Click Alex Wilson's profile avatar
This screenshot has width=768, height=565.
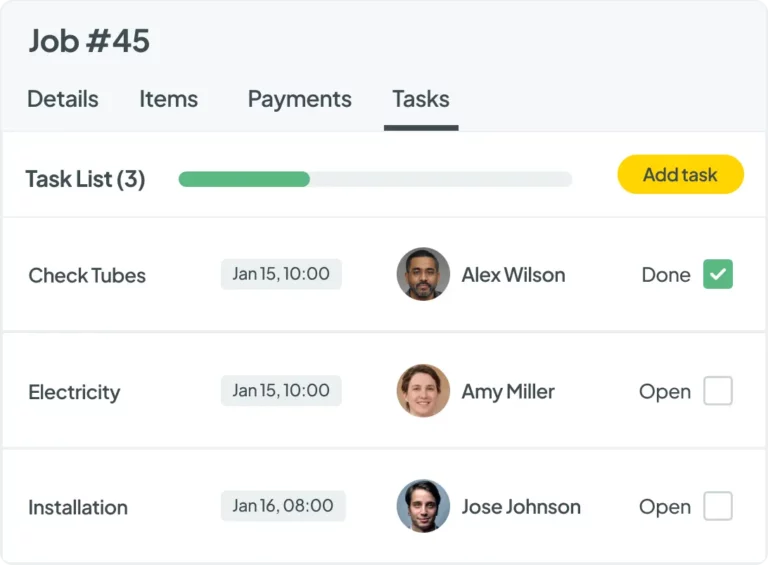click(x=423, y=274)
